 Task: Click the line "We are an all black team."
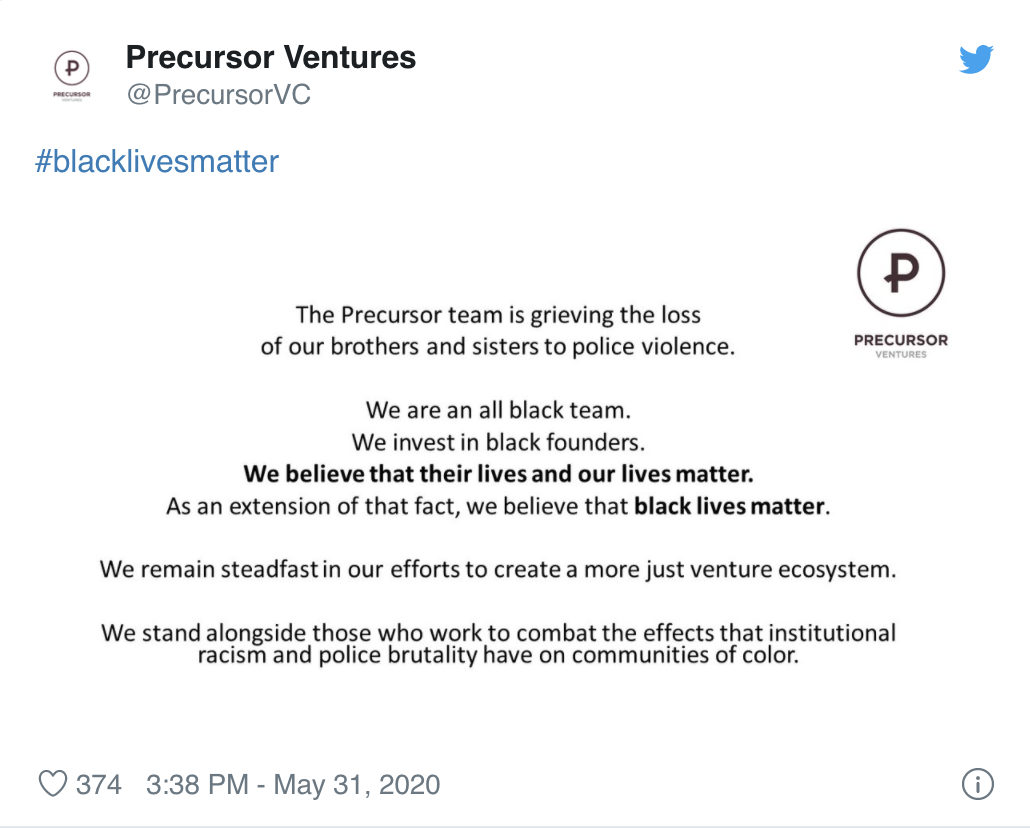coord(498,410)
